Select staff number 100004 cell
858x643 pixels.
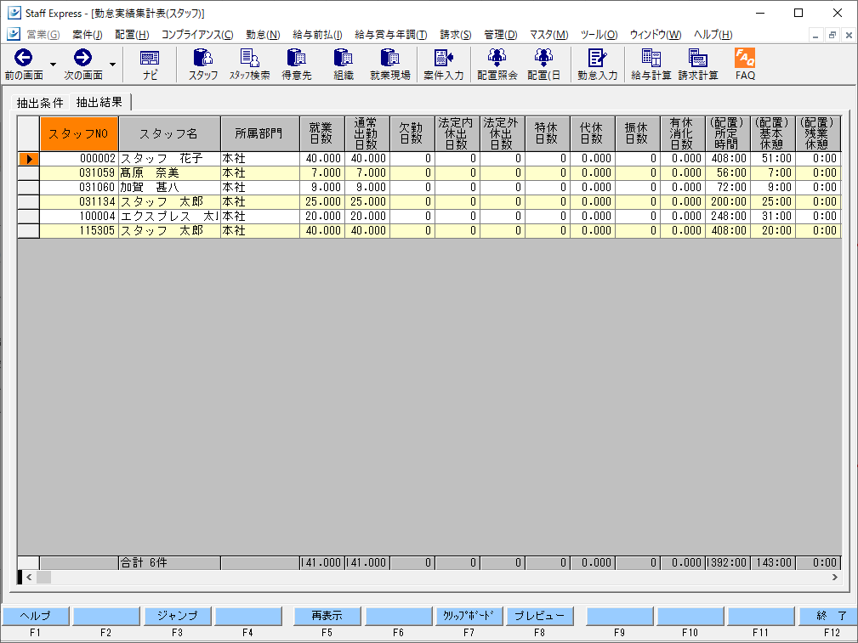(79, 216)
